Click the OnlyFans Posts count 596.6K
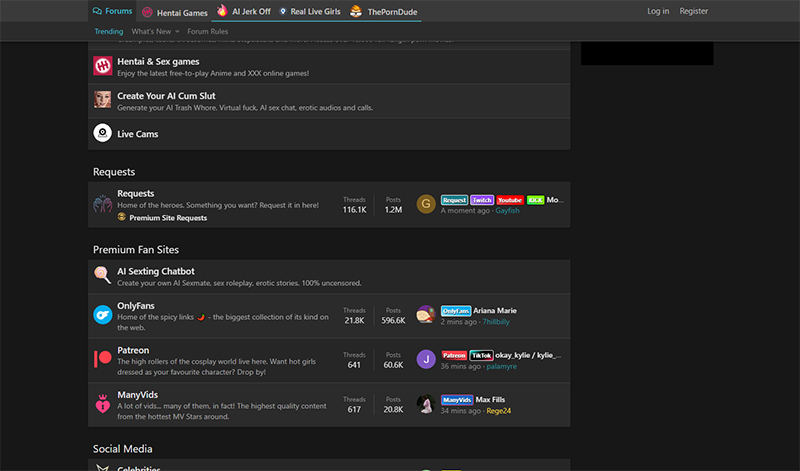 [x=393, y=320]
